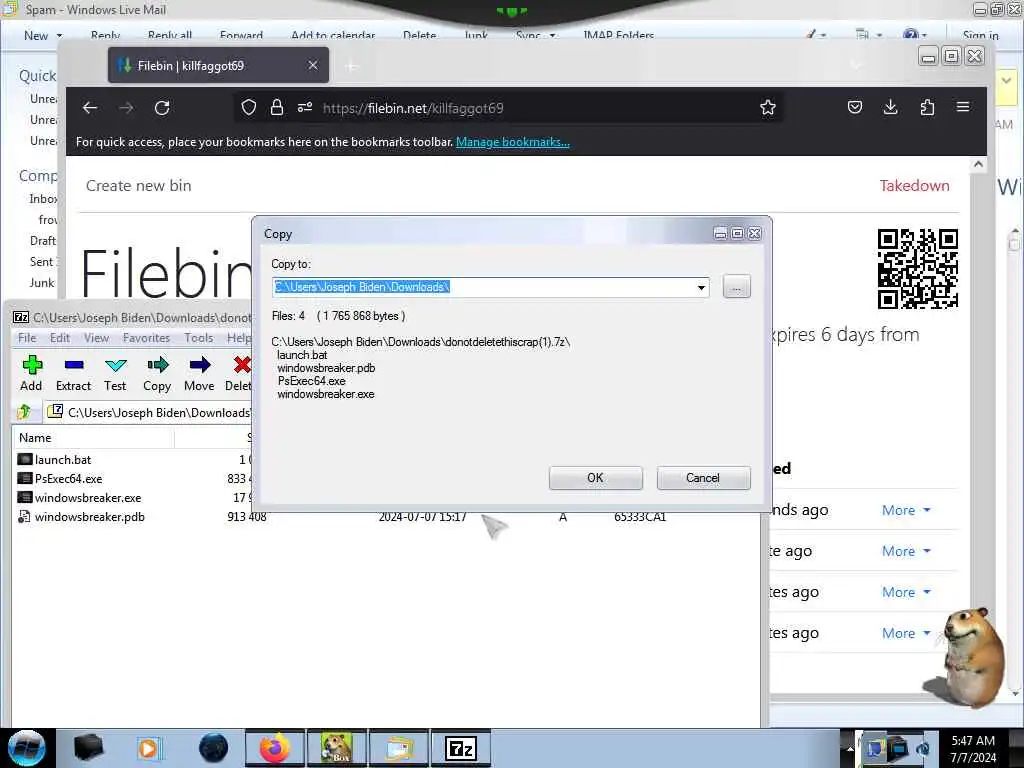This screenshot has width=1024, height=768.
Task: Go back in Firefox
Action: pos(90,108)
